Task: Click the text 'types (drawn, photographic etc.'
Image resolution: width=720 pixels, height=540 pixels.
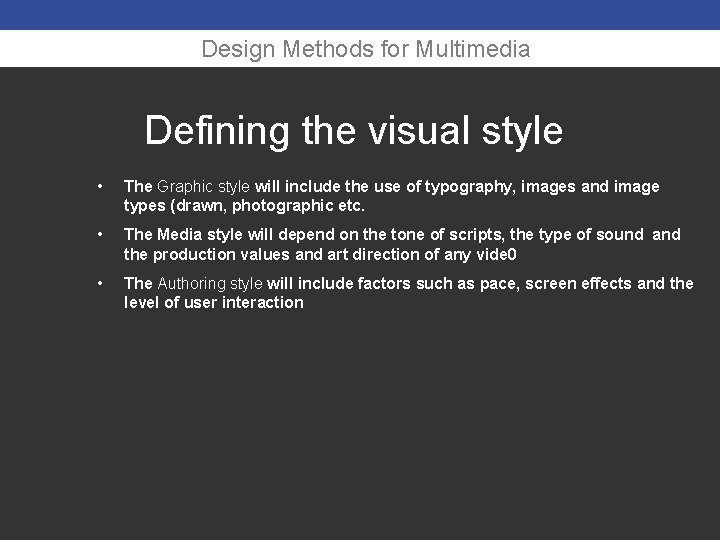Action: [244, 206]
